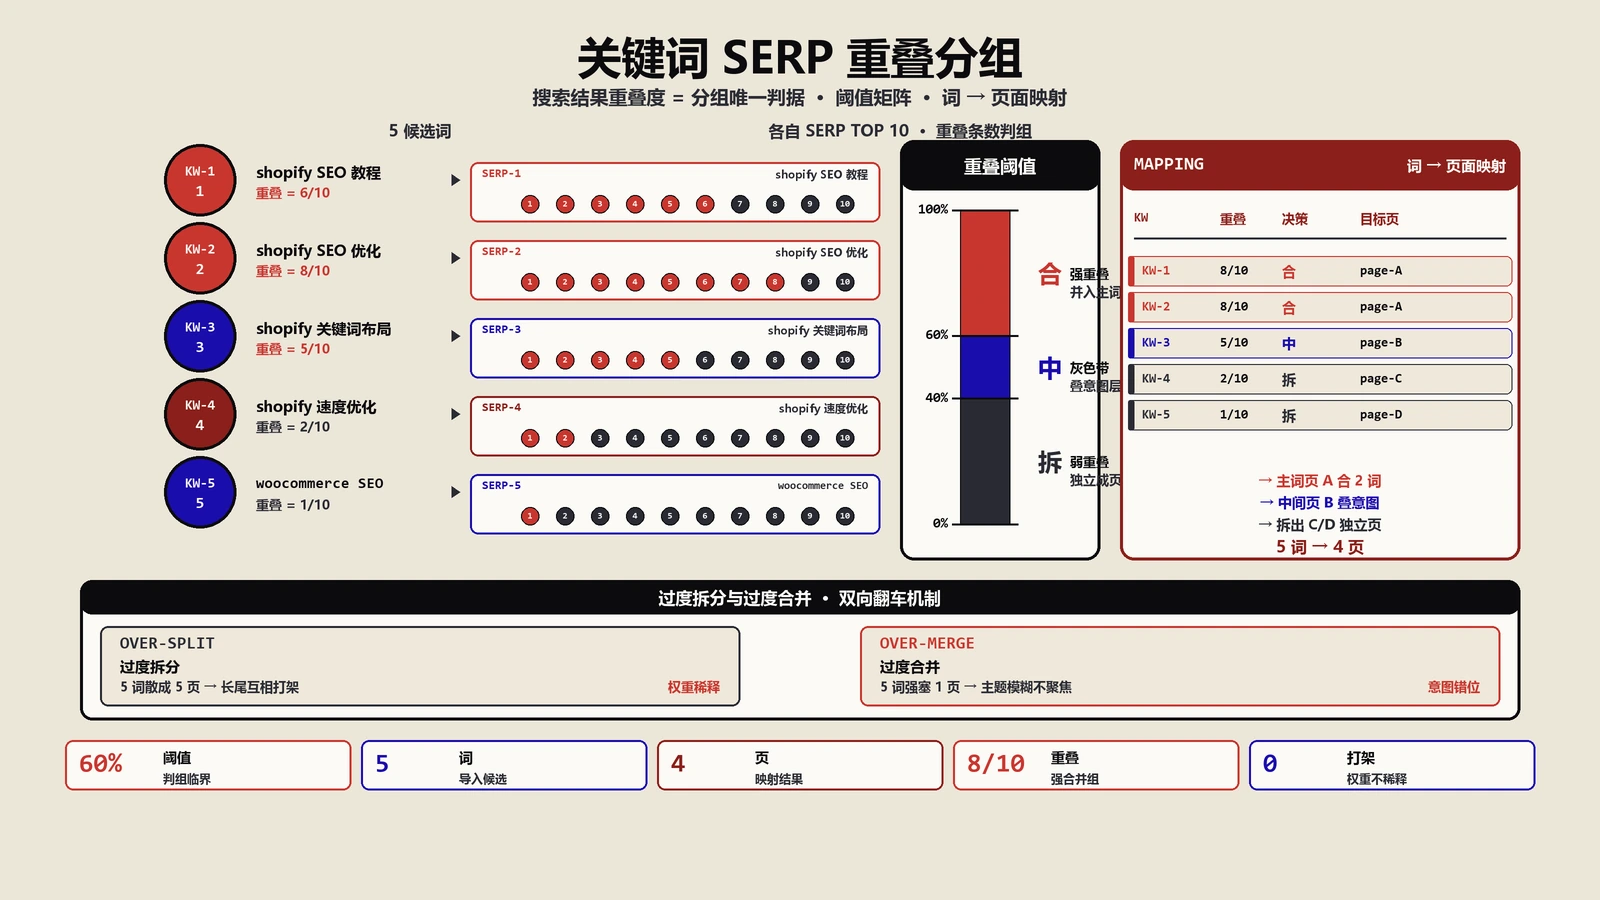The width and height of the screenshot is (1600, 900).
Task: Click the 5 词 → 4 页 summary text
Action: point(1320,547)
